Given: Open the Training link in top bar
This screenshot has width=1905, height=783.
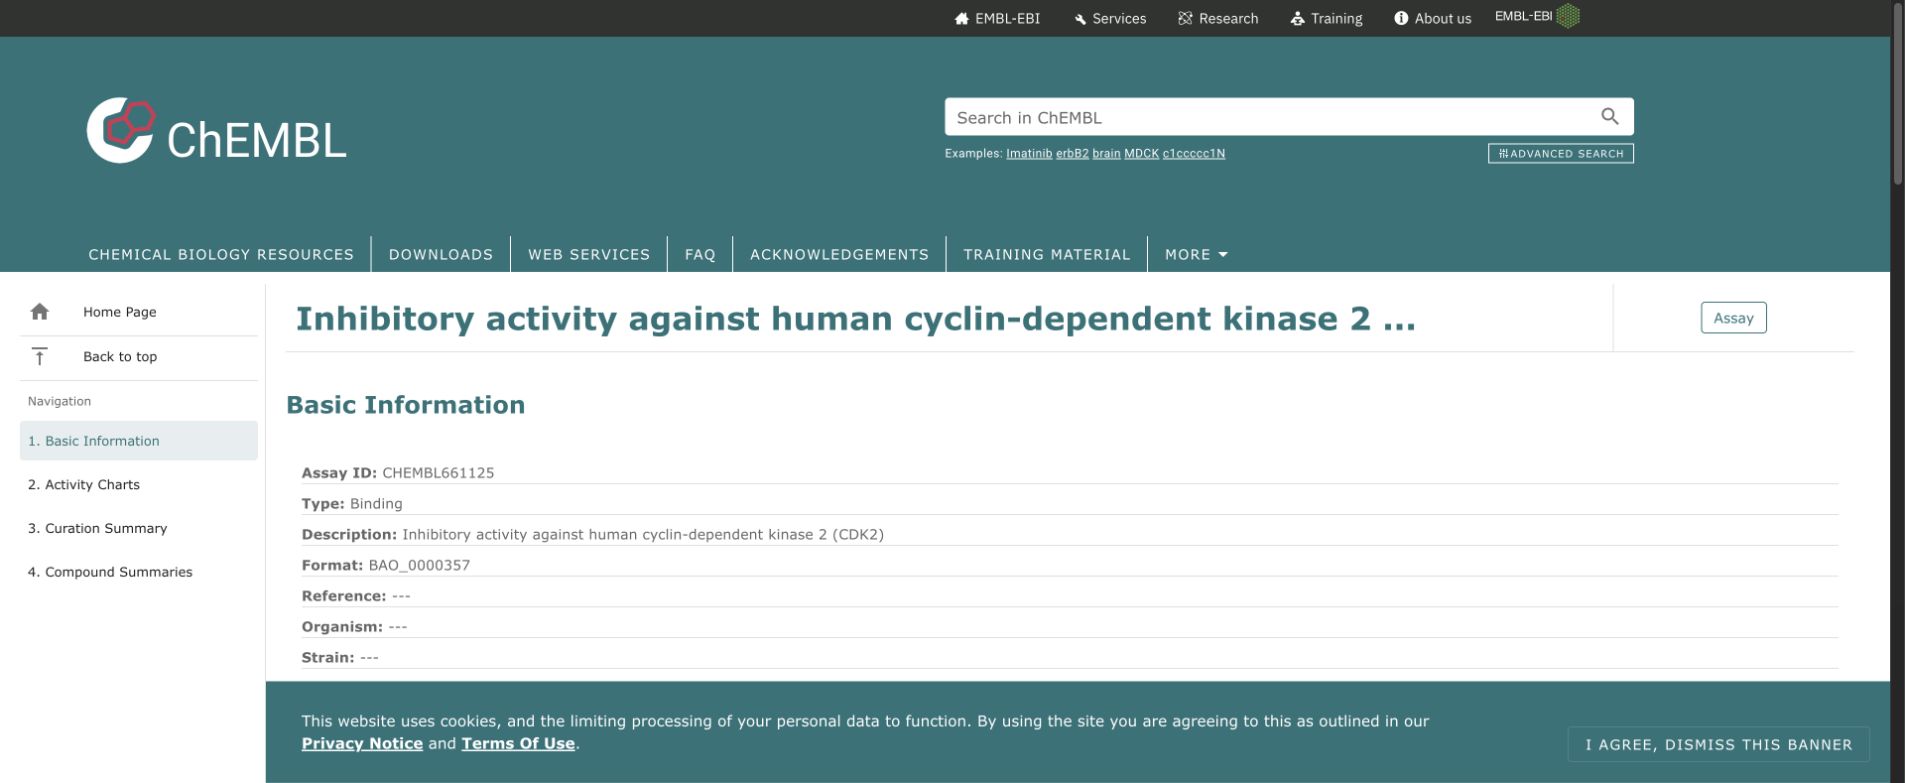Looking at the screenshot, I should [1326, 18].
